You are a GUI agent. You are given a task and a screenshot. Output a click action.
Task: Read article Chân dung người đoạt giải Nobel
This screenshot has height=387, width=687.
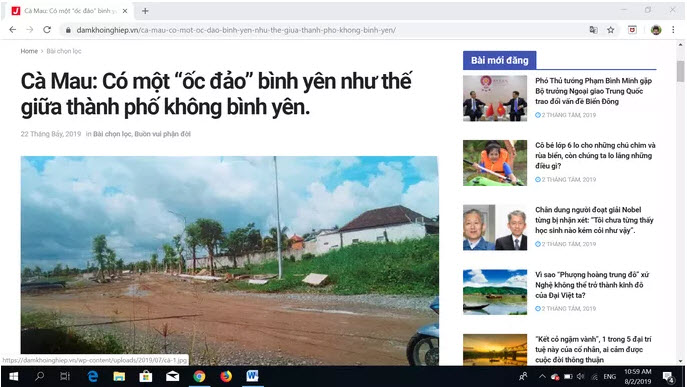click(594, 220)
